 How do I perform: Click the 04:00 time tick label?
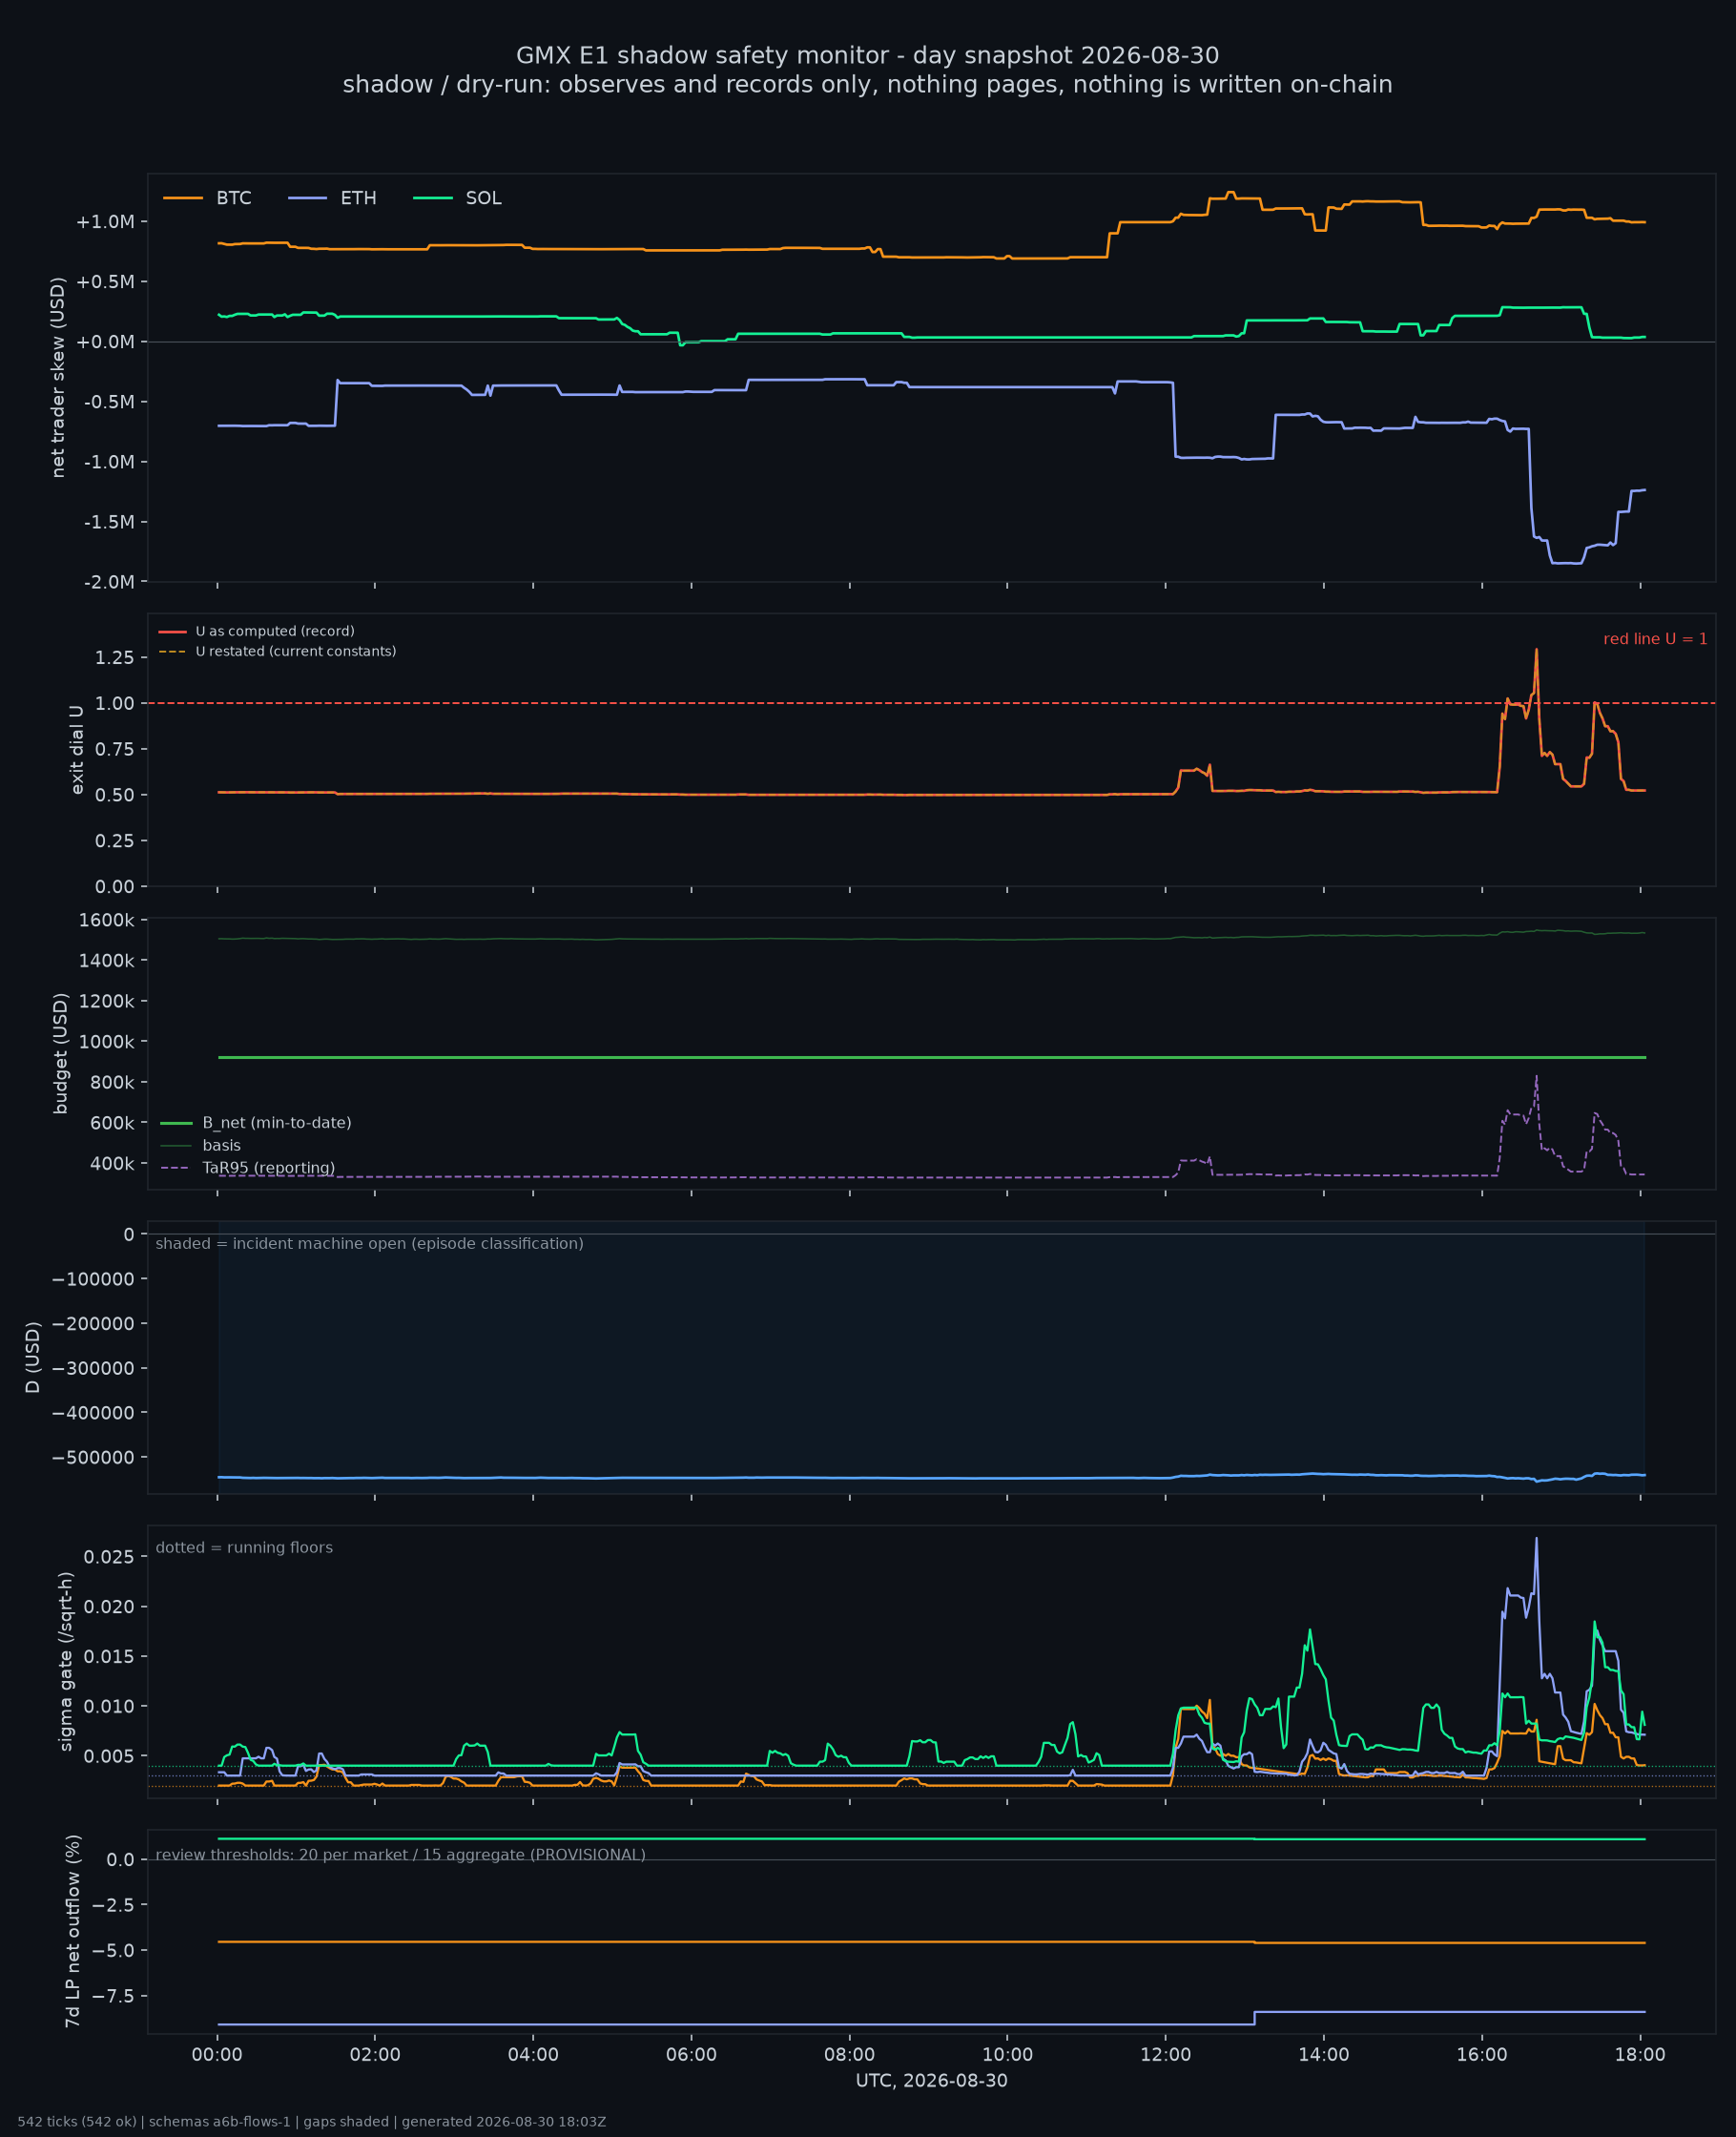click(x=533, y=2055)
